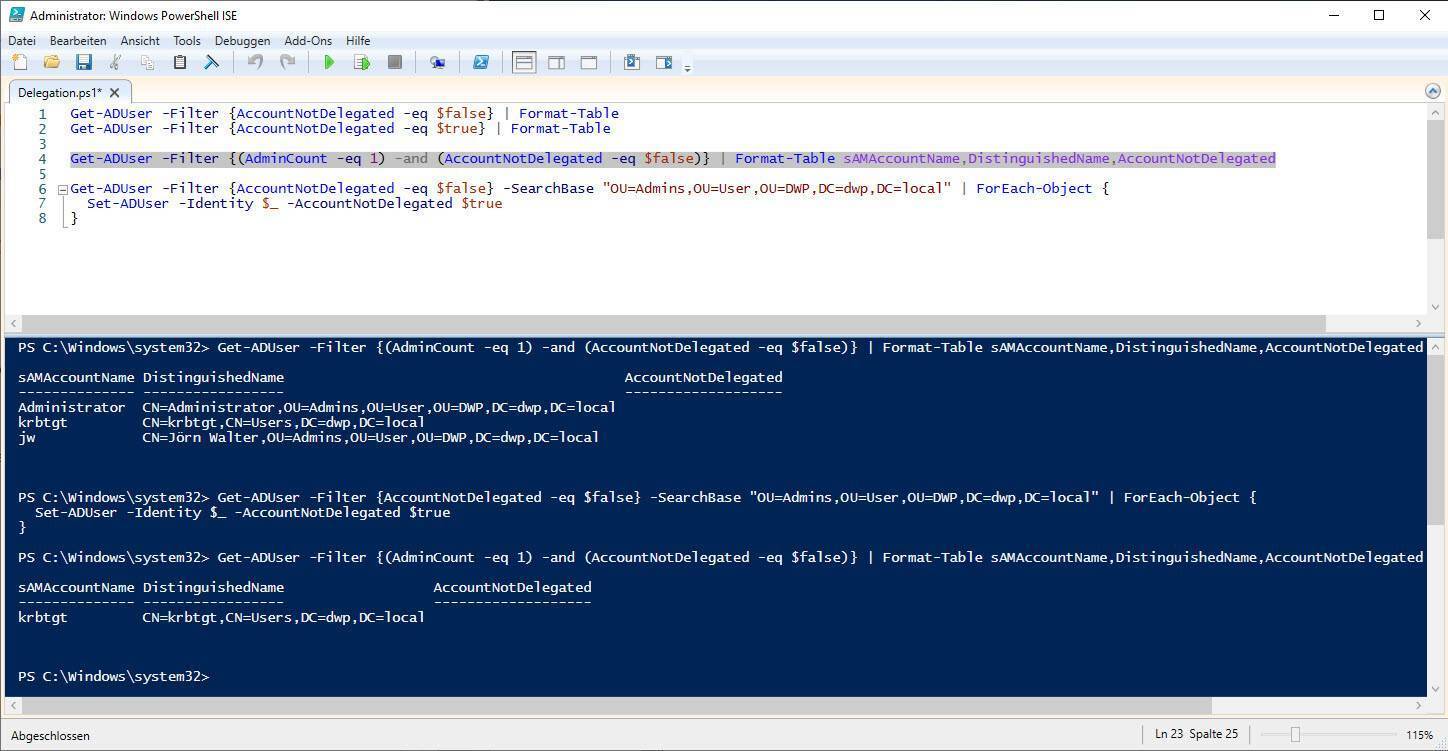
Task: Save the script with floppy disk icon
Action: (x=84, y=62)
